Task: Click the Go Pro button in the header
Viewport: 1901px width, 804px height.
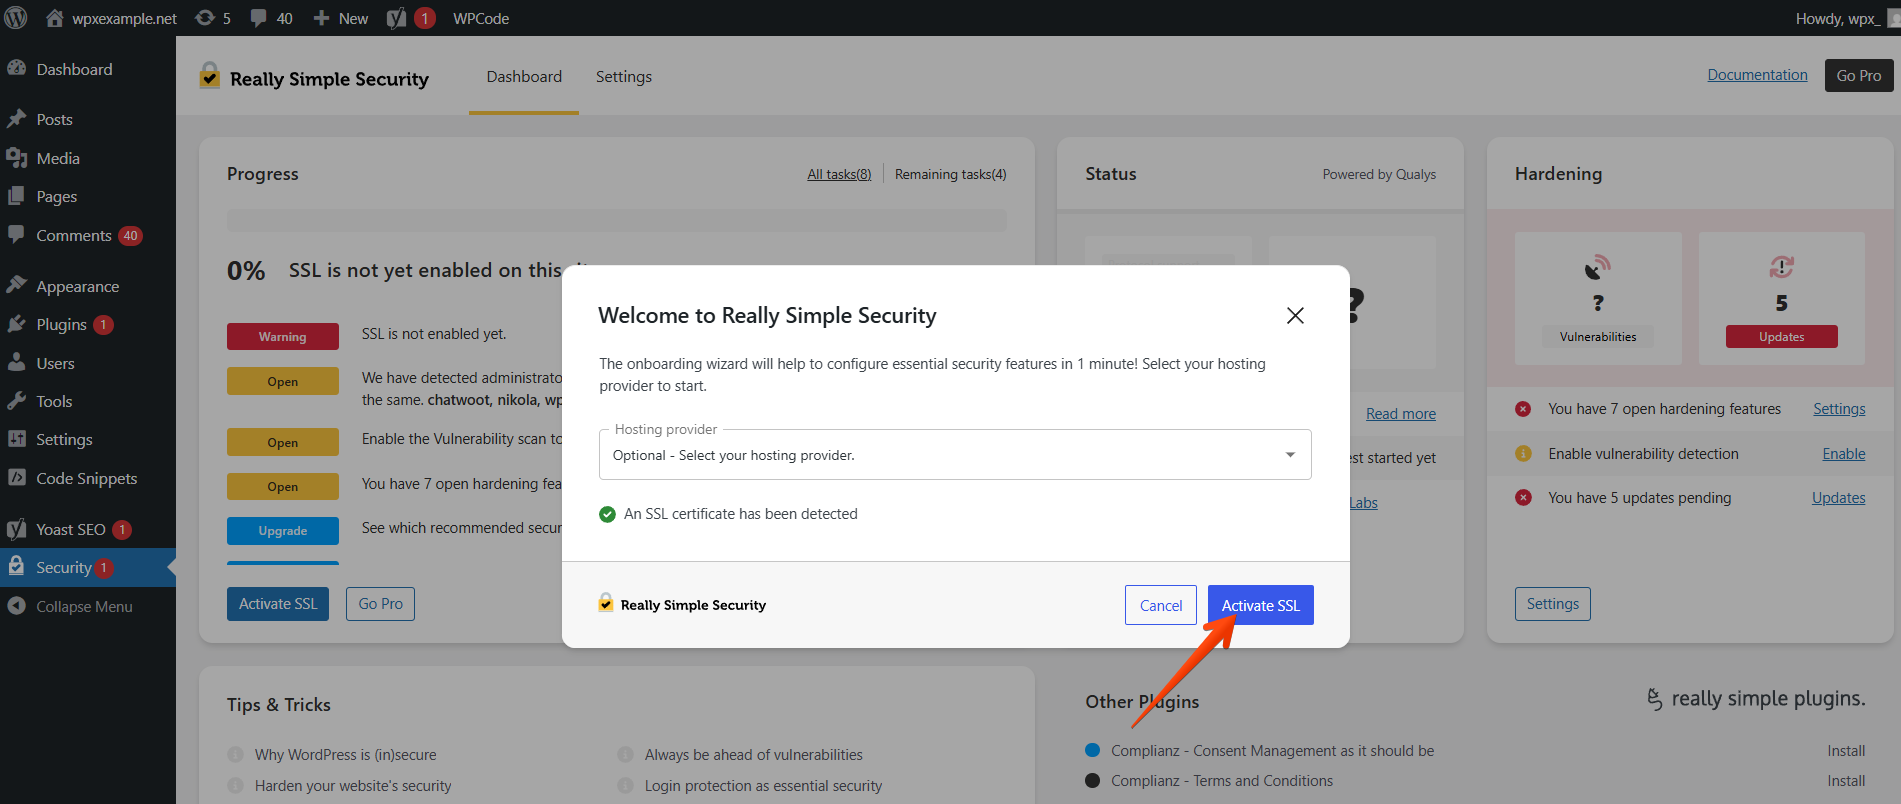Action: pos(1858,76)
